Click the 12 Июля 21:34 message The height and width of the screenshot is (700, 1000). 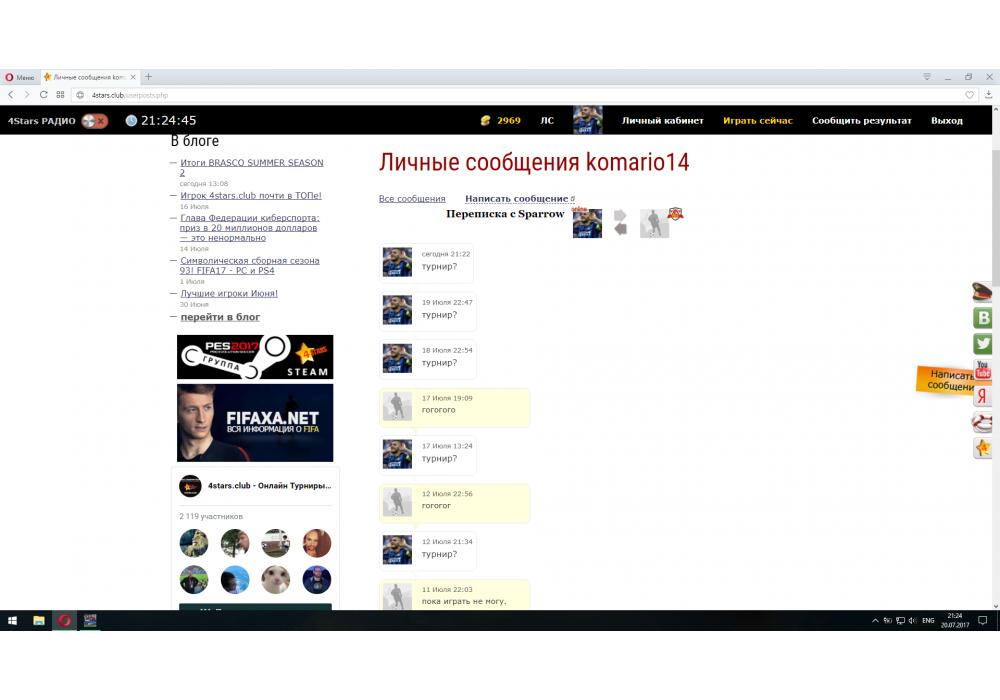428,550
